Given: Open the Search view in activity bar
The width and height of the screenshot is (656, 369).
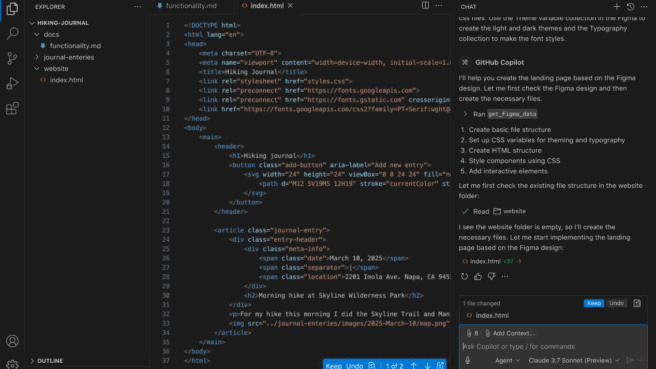Looking at the screenshot, I should click(x=12, y=33).
